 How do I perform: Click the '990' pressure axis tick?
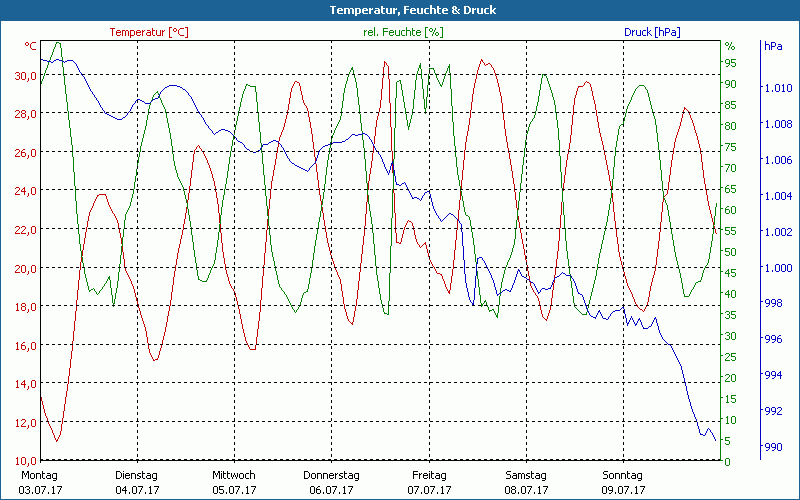pyautogui.click(x=773, y=447)
